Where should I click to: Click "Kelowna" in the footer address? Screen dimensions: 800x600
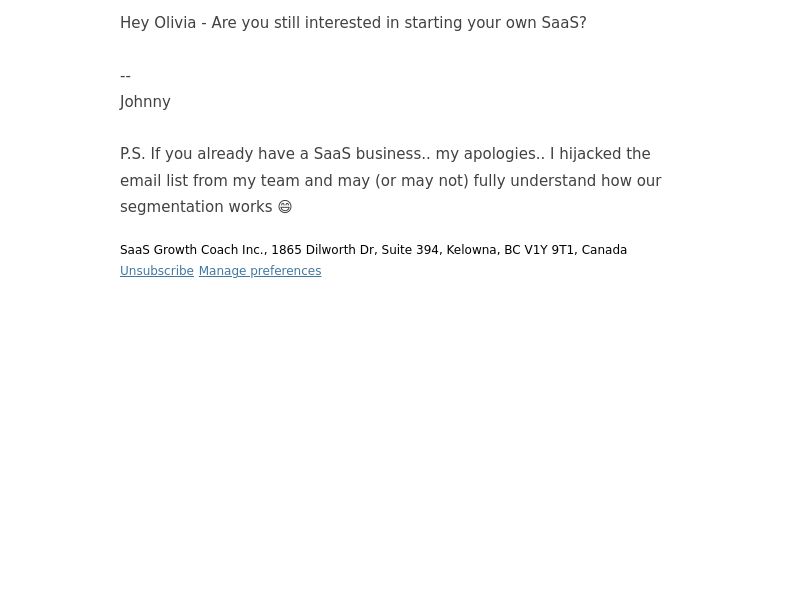tap(471, 250)
